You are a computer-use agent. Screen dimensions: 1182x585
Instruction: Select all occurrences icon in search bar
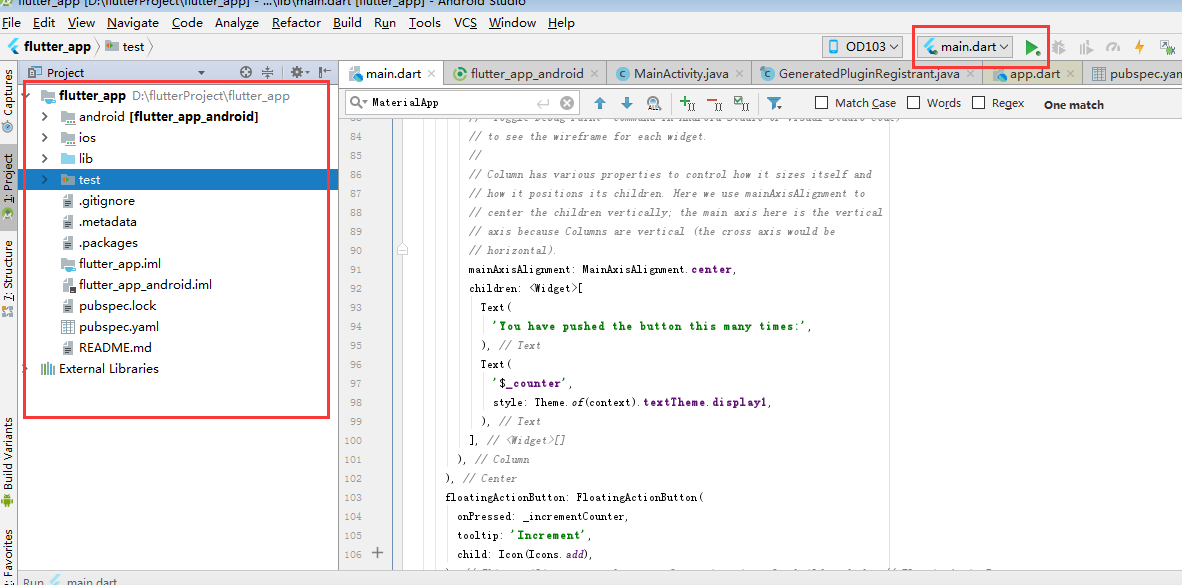tap(741, 103)
